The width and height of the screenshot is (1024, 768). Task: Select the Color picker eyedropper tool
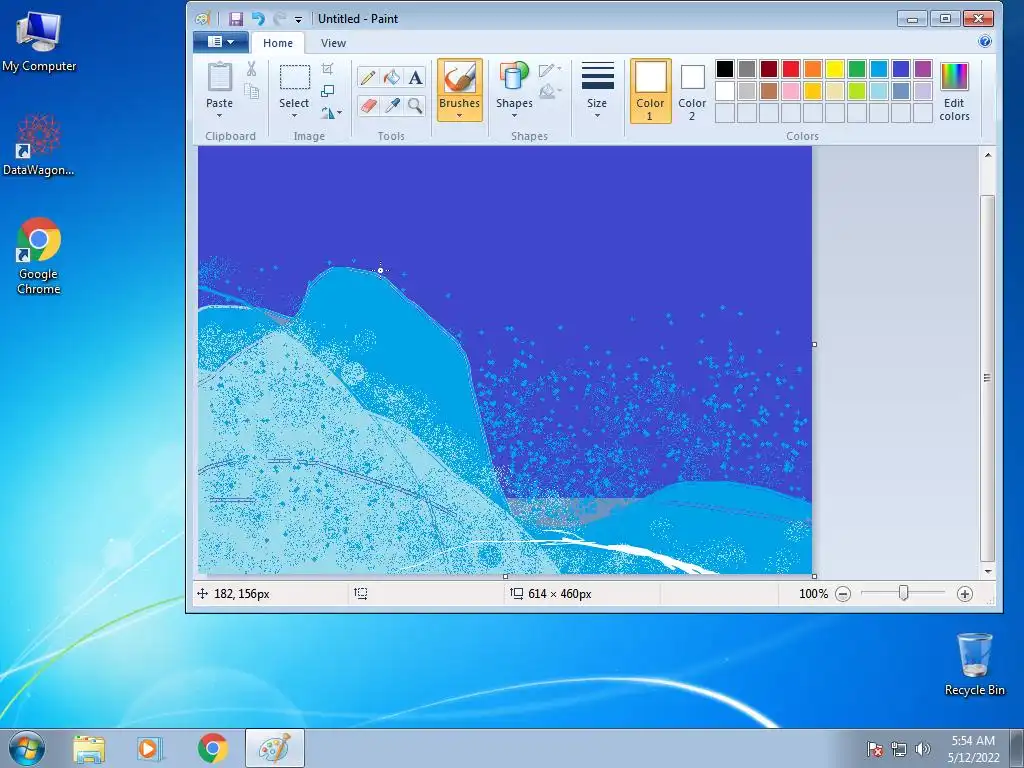click(392, 105)
